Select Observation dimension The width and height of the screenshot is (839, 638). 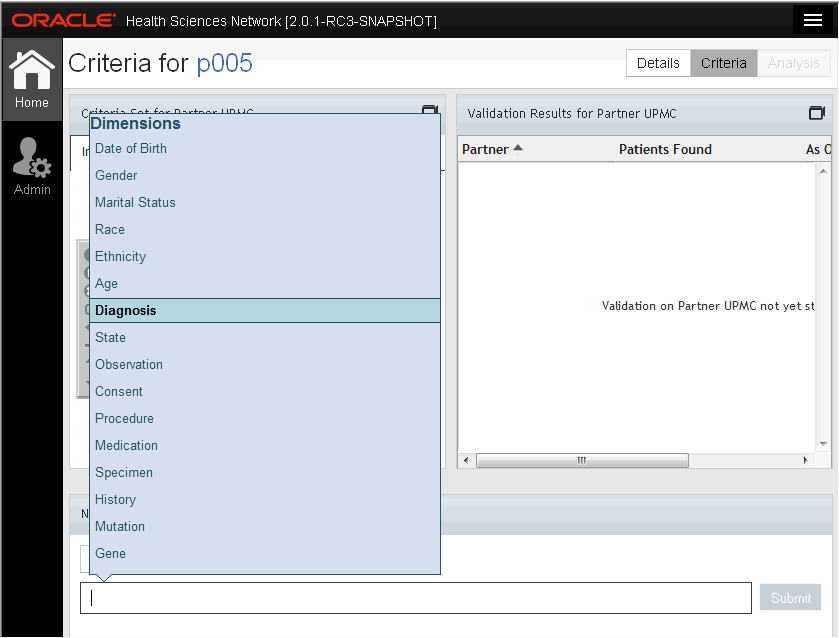pyautogui.click(x=265, y=364)
